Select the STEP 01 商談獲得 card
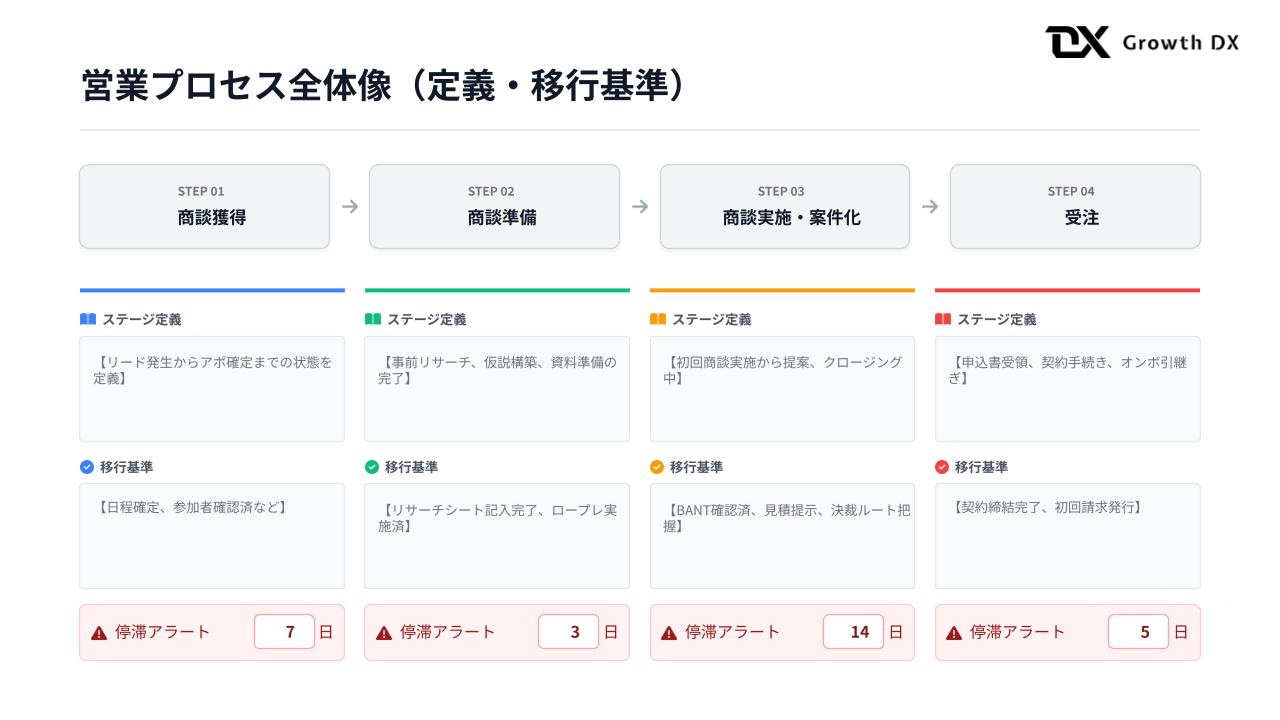The image size is (1280, 720). pos(204,206)
